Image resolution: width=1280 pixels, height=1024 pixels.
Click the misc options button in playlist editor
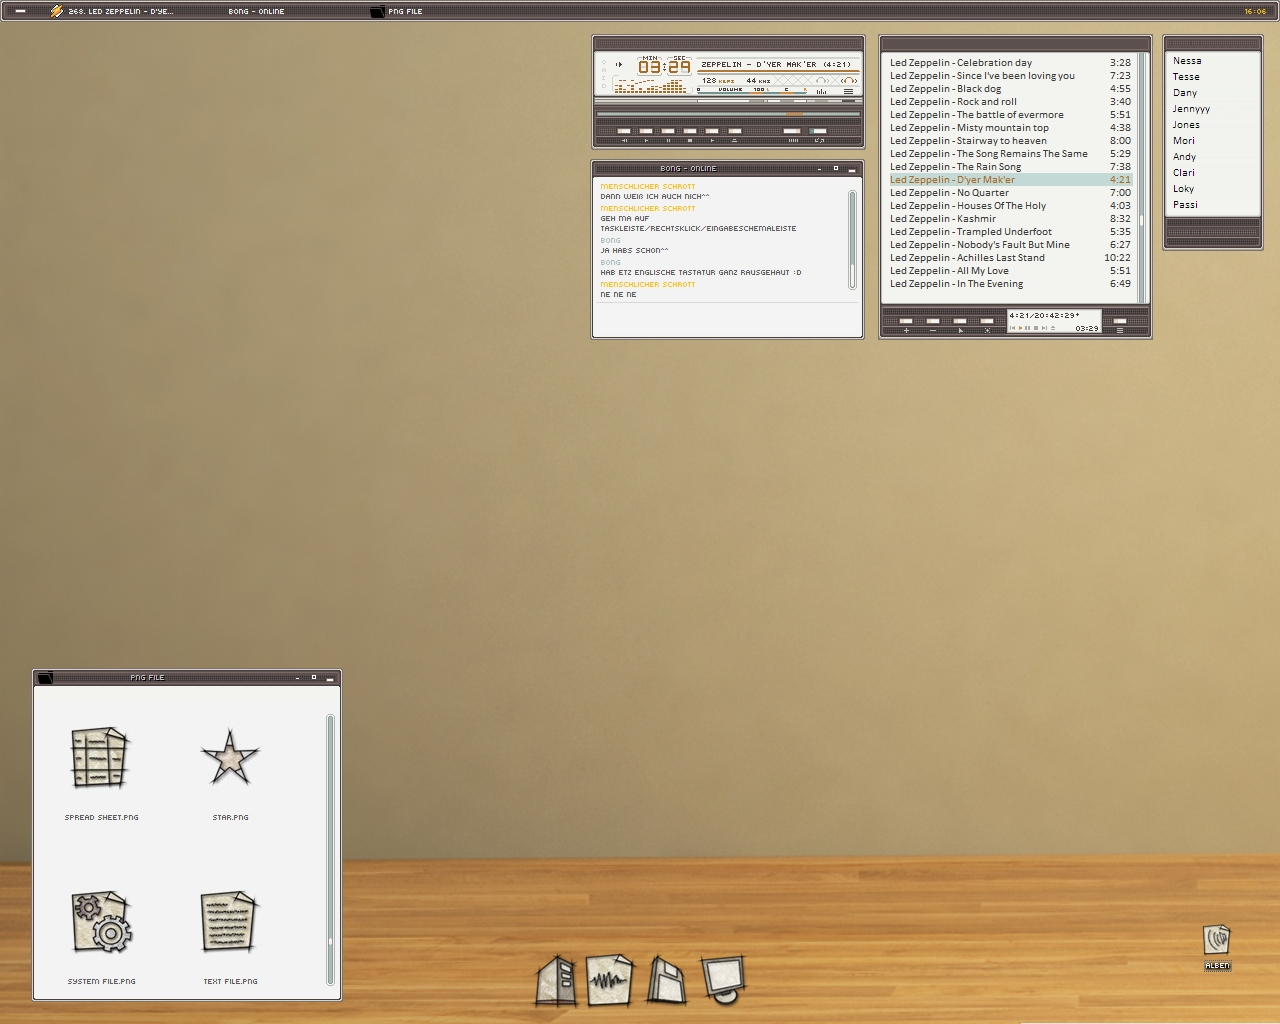click(987, 321)
